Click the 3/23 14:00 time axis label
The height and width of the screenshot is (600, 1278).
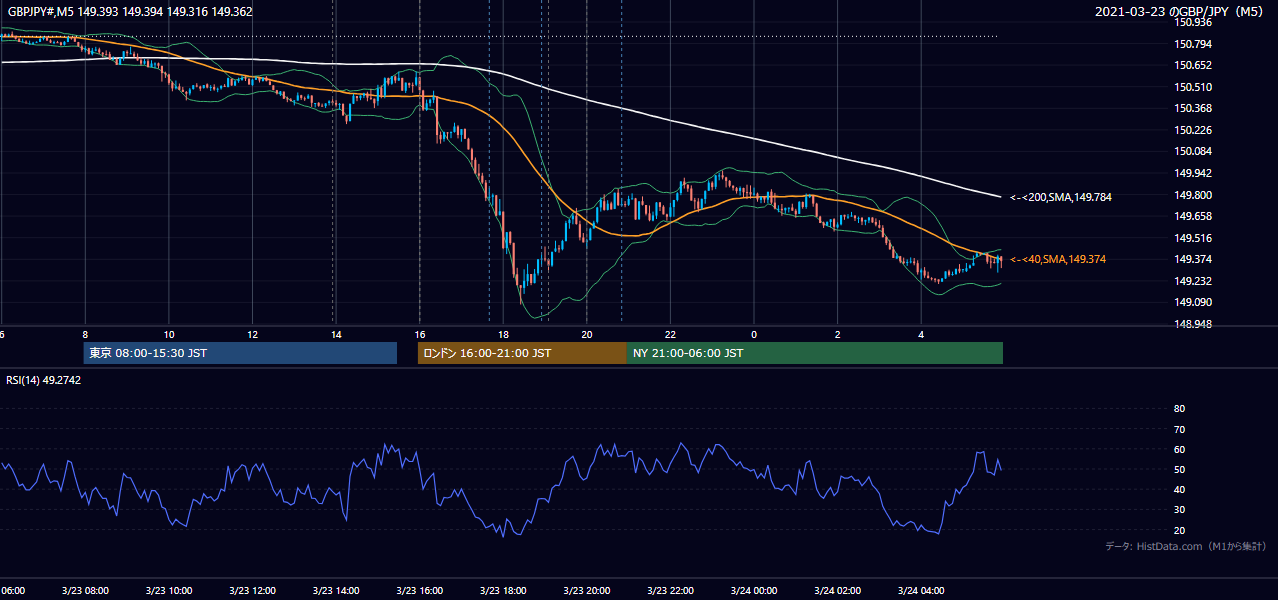point(335,591)
